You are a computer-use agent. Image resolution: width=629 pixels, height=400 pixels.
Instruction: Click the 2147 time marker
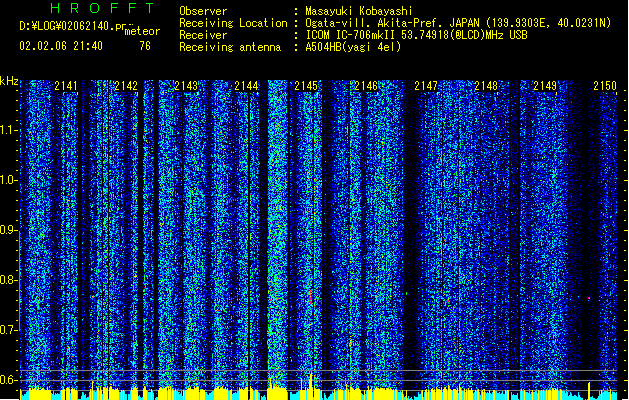426,86
